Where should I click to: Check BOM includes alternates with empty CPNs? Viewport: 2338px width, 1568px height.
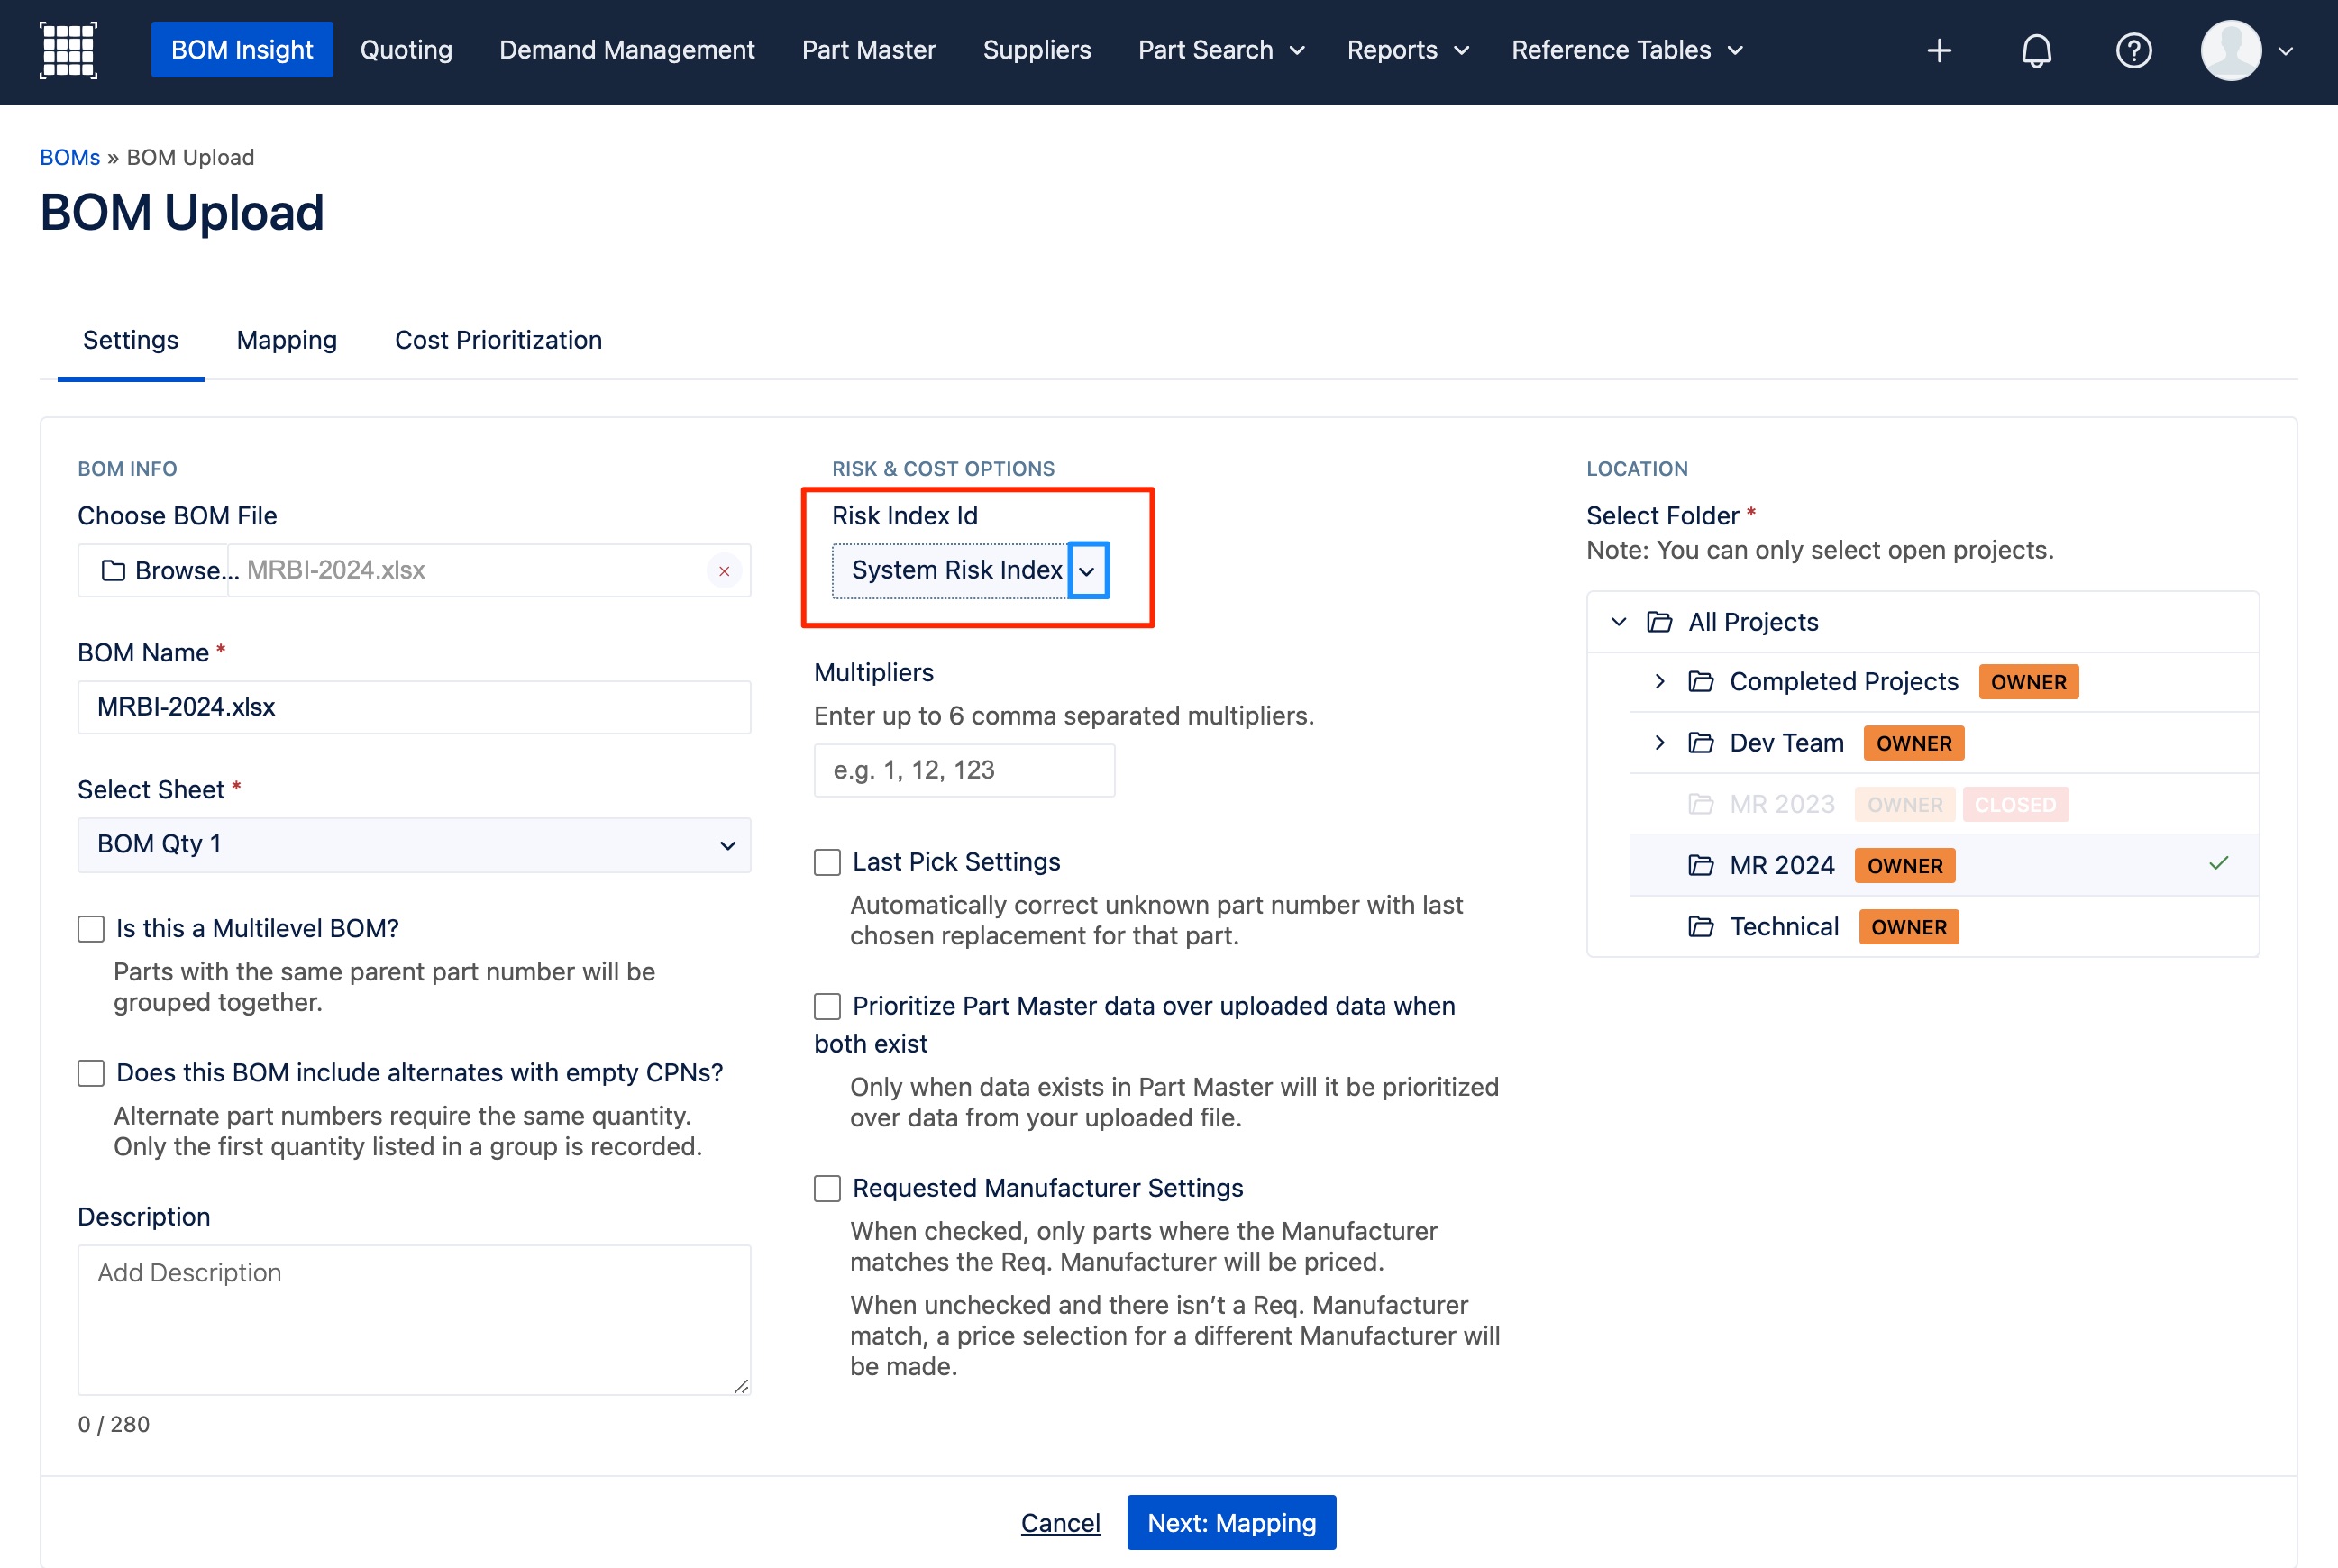(x=91, y=1073)
